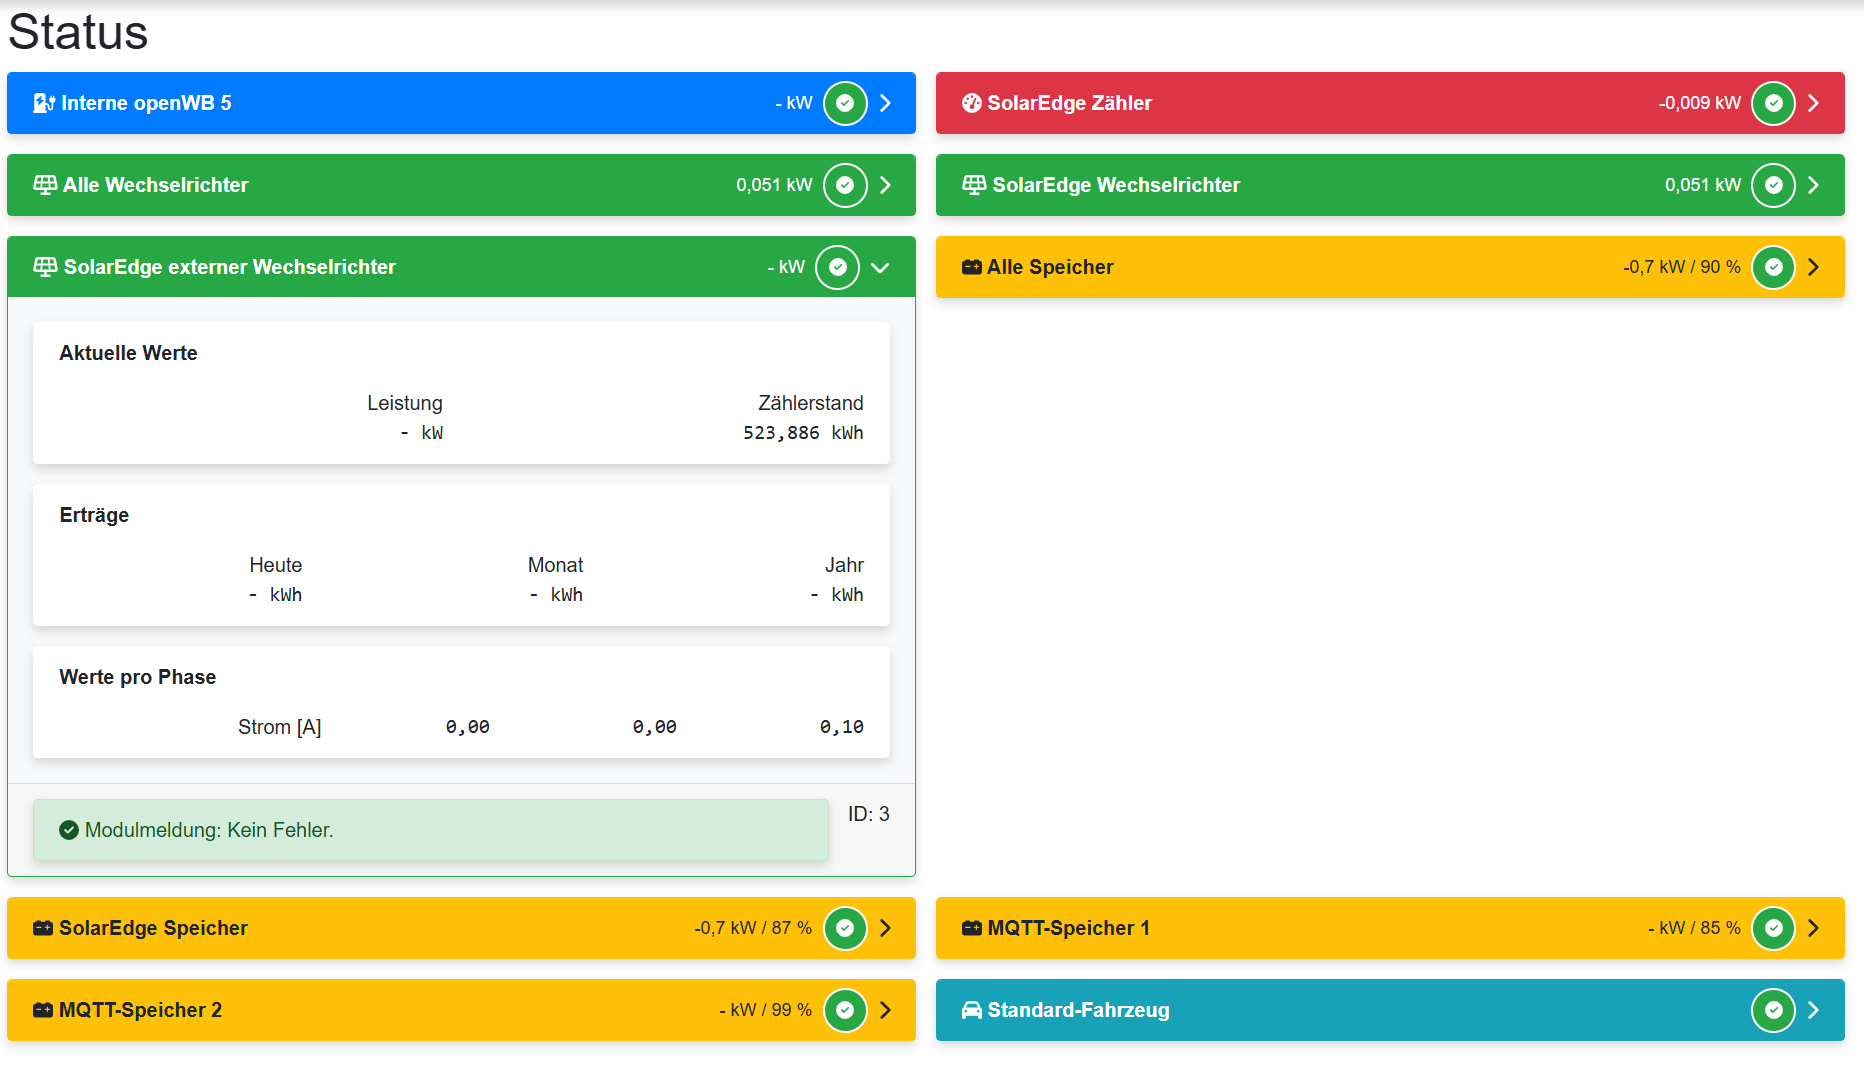The width and height of the screenshot is (1864, 1080).
Task: Click the battery icon beside SolarEdge Speicher
Action: tap(43, 928)
